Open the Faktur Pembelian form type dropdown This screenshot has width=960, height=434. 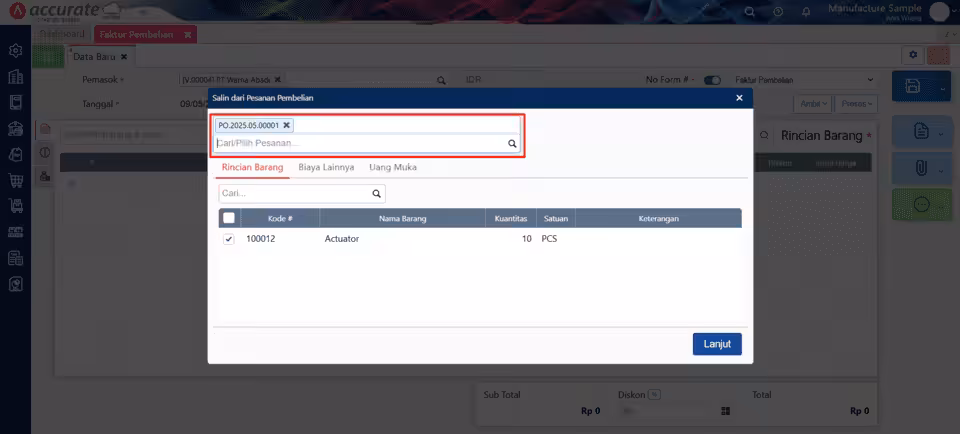click(x=804, y=80)
